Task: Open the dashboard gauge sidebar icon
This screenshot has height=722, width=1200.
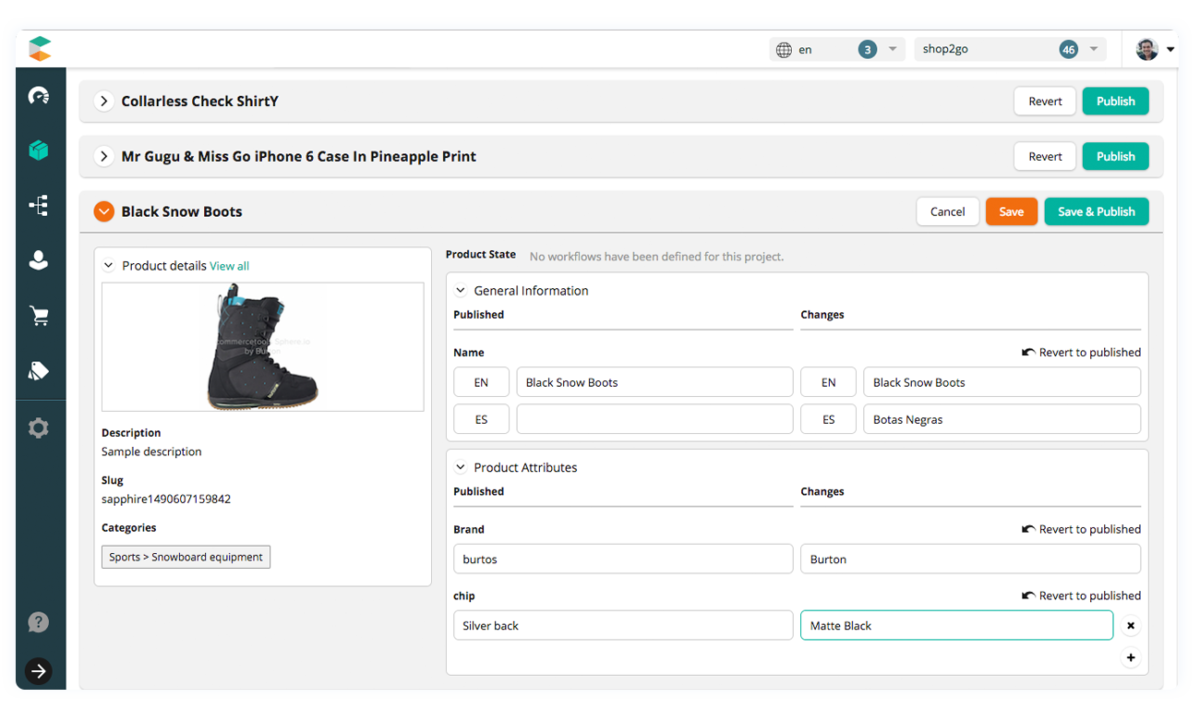Action: (39, 96)
